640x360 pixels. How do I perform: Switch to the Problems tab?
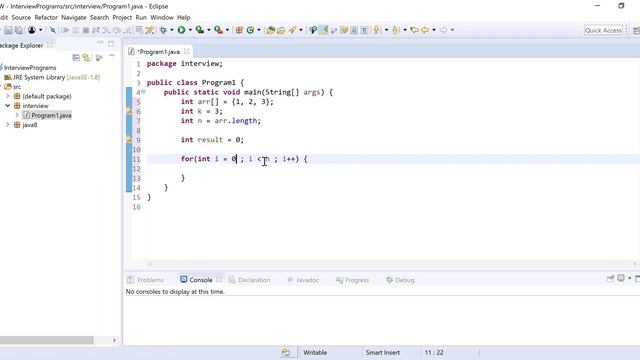(146, 280)
